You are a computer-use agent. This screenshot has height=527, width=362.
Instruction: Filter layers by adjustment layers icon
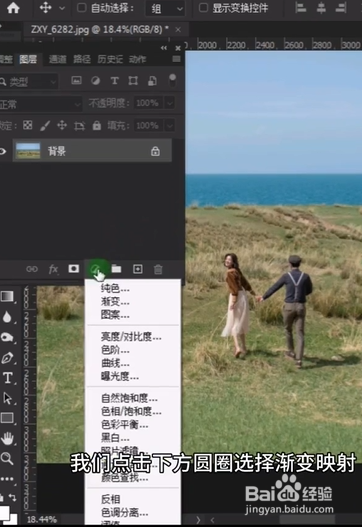point(96,80)
